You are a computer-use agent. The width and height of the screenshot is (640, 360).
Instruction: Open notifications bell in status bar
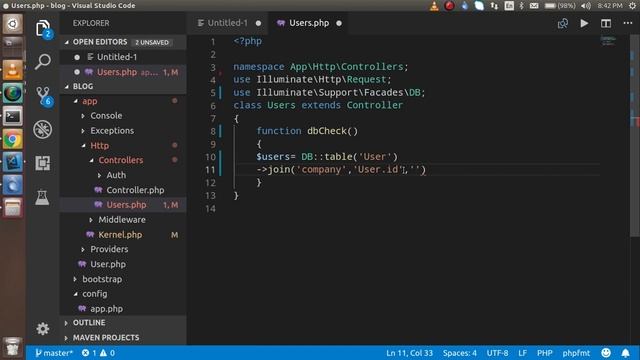pyautogui.click(x=625, y=353)
